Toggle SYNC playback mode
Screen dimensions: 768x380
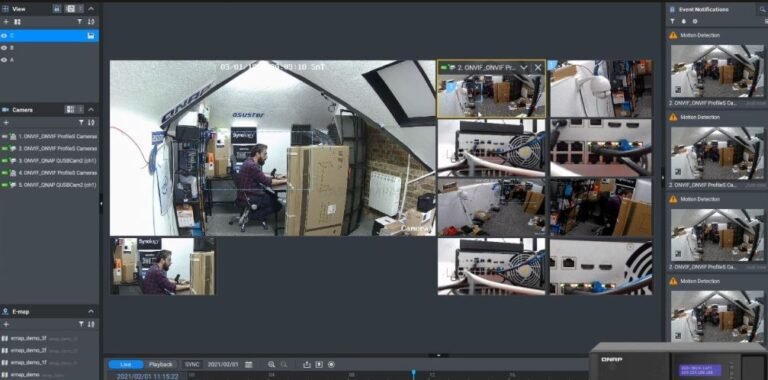(192, 364)
